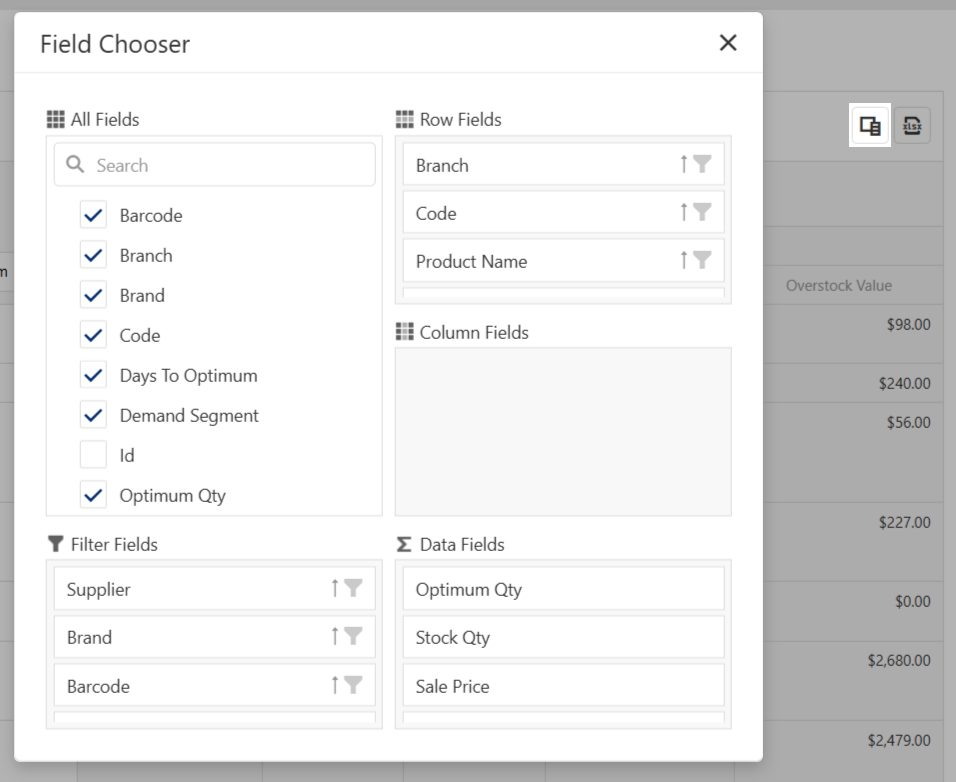Uncheck the Barcode field checkbox
This screenshot has height=782, width=956.
pos(93,215)
